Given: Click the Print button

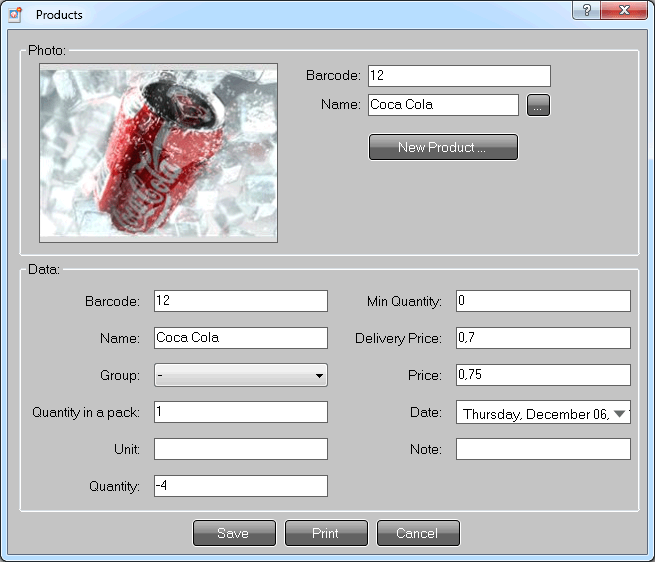Looking at the screenshot, I should coord(326,533).
